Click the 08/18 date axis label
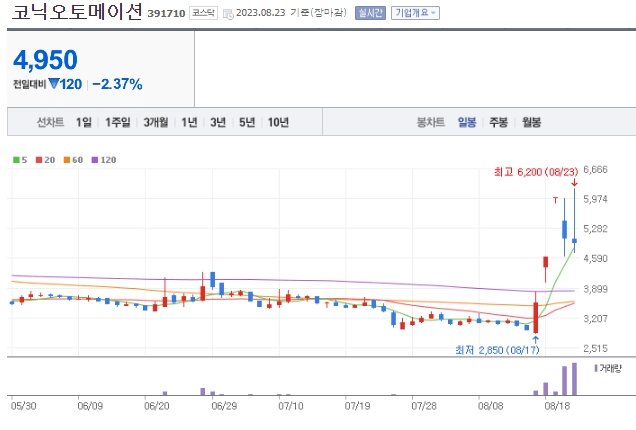This screenshot has height=430, width=636. [557, 406]
